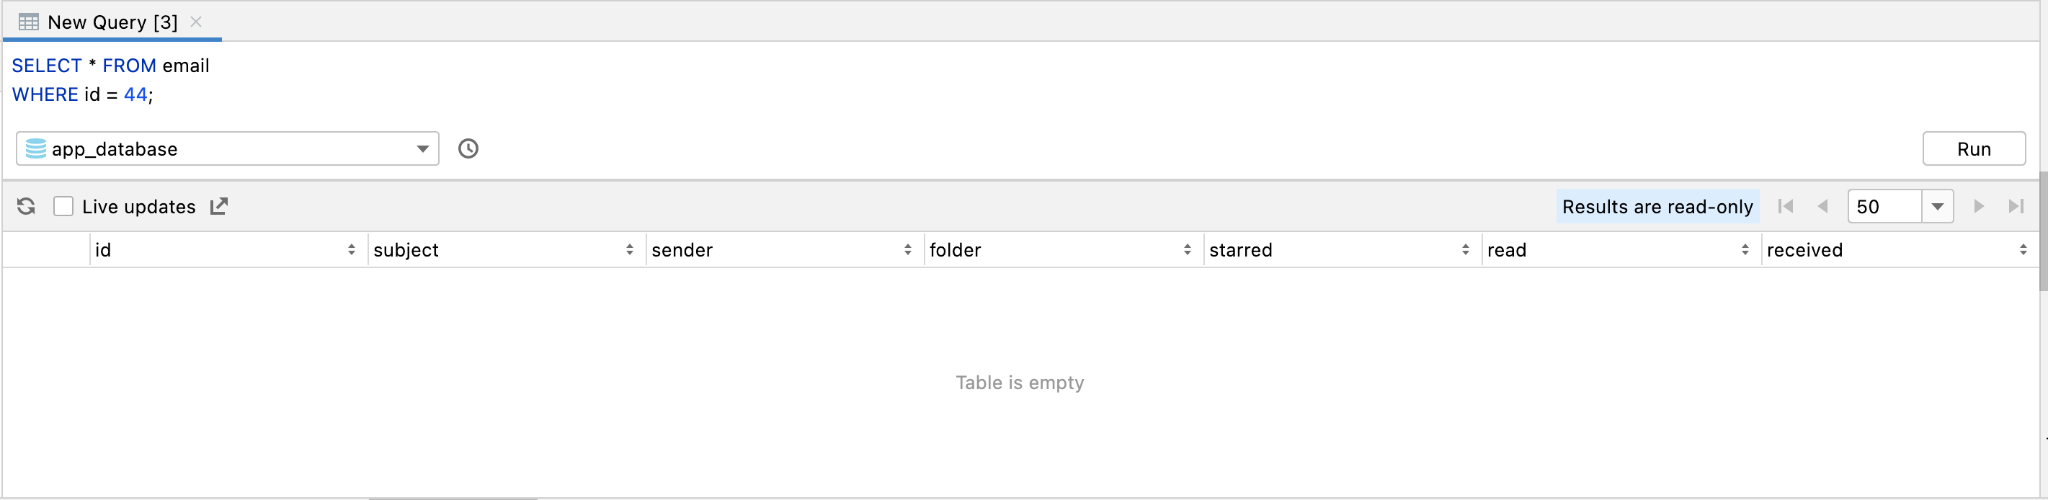The height and width of the screenshot is (500, 2048).
Task: Go to the first results page
Action: pyautogui.click(x=1786, y=206)
